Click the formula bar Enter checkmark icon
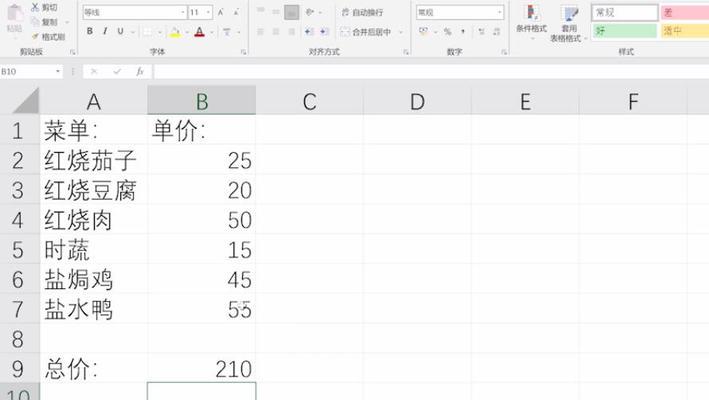The image size is (709, 400). tap(117, 71)
